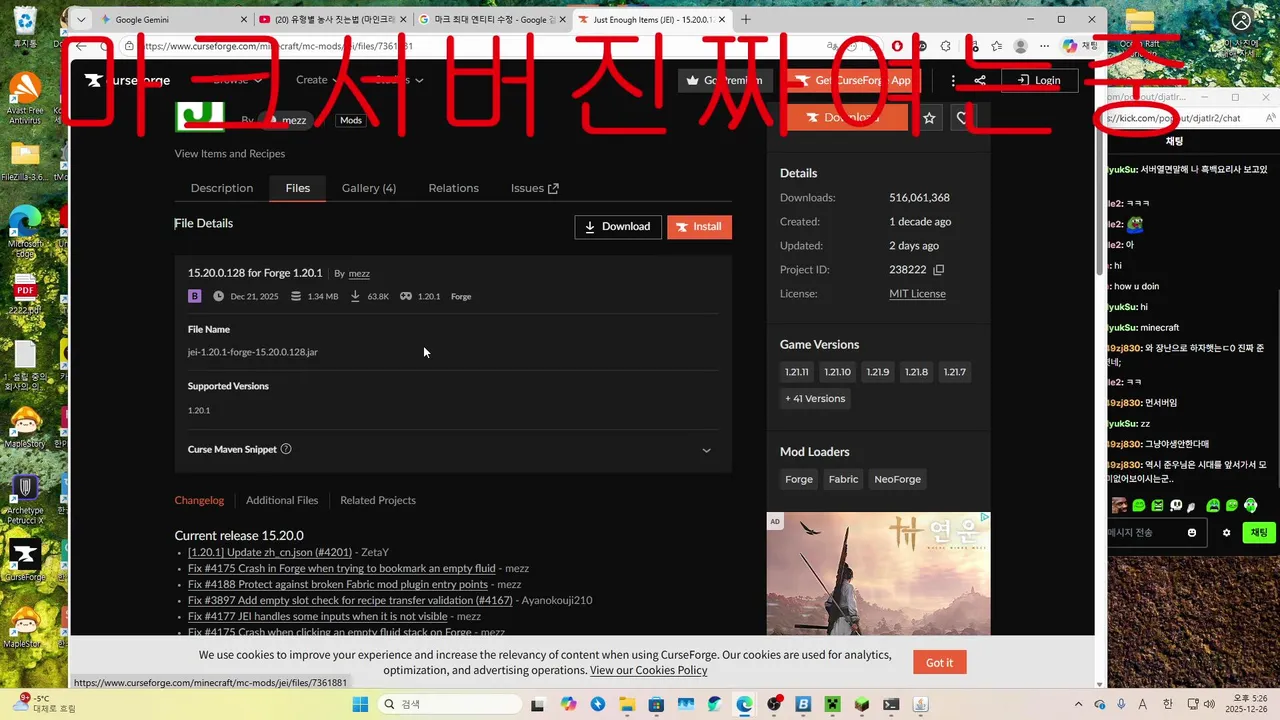Open the mezz author link in file details
Screen dimensions: 1280x720
click(359, 273)
